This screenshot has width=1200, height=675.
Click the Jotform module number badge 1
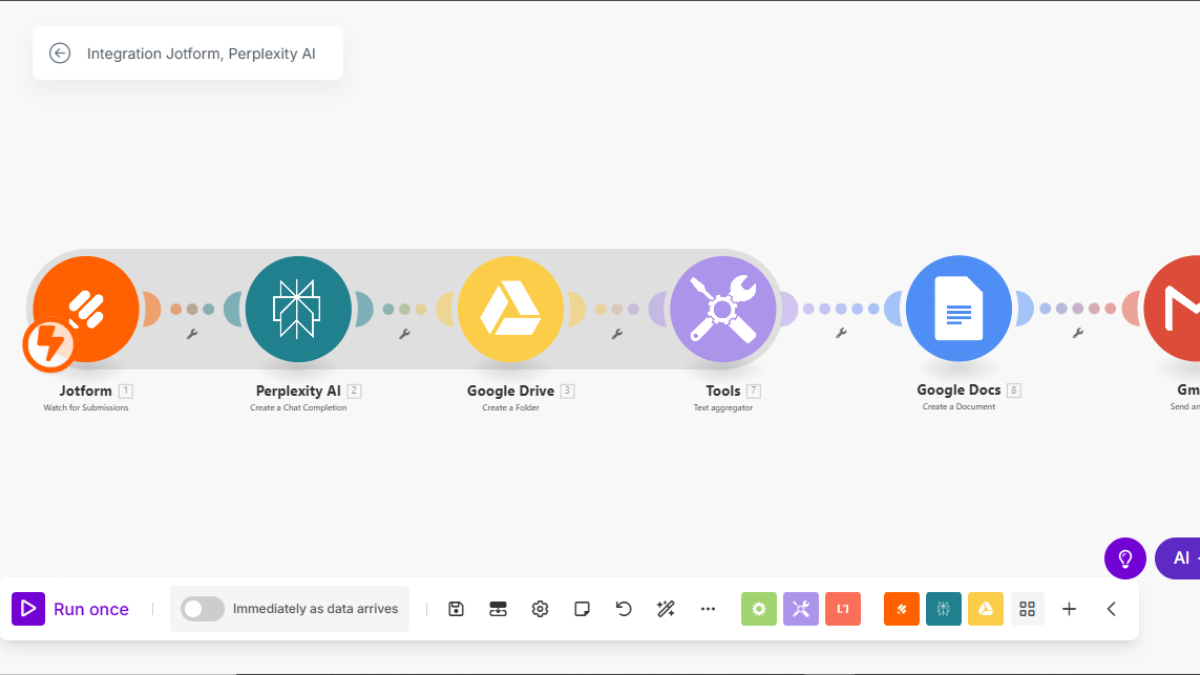[126, 391]
